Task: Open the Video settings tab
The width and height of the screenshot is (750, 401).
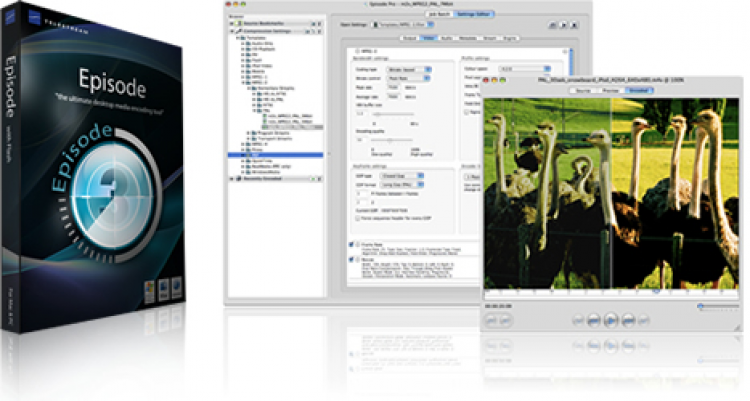Action: tap(429, 38)
